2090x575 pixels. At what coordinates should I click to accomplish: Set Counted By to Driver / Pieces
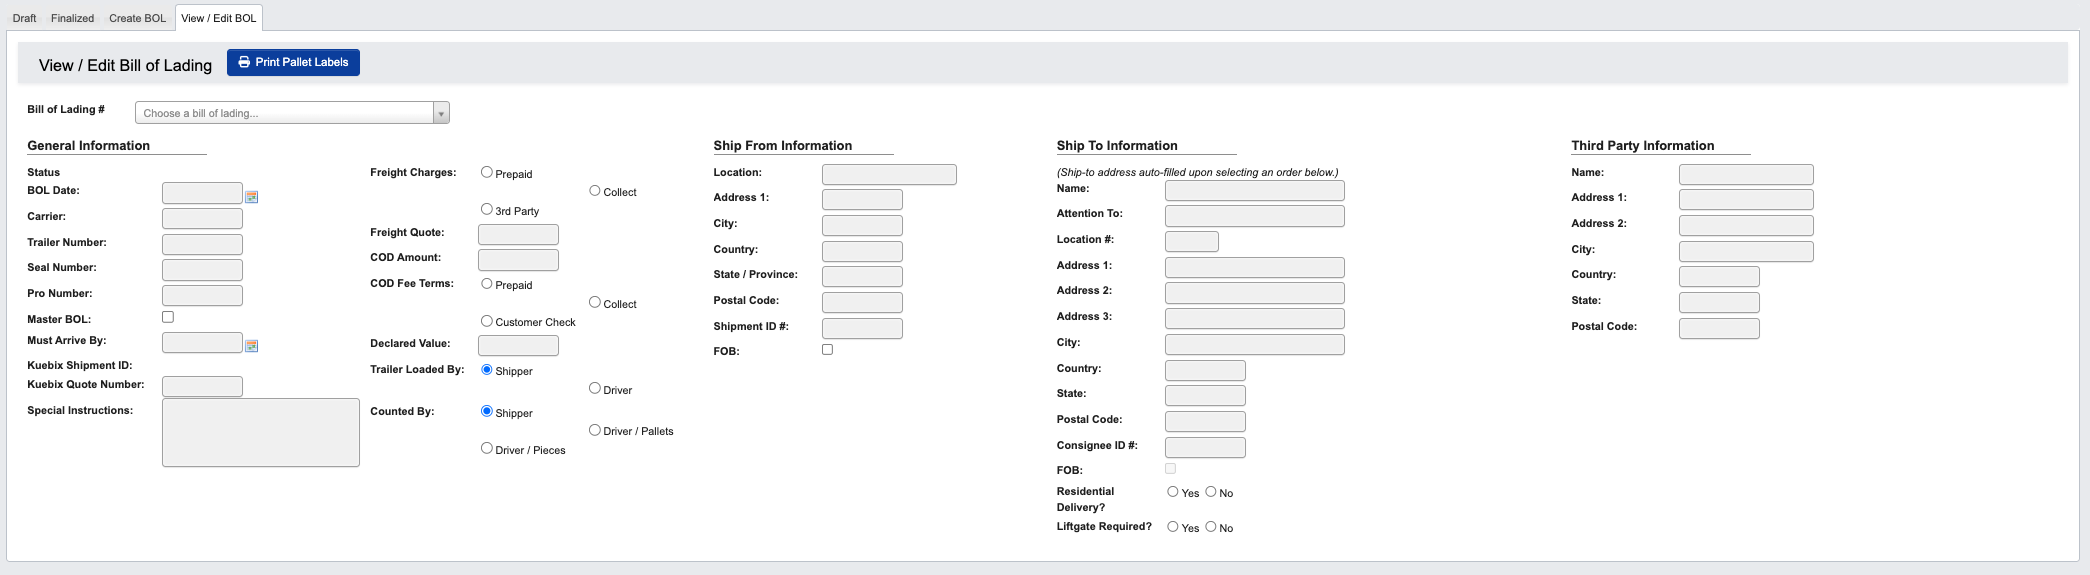coord(487,448)
